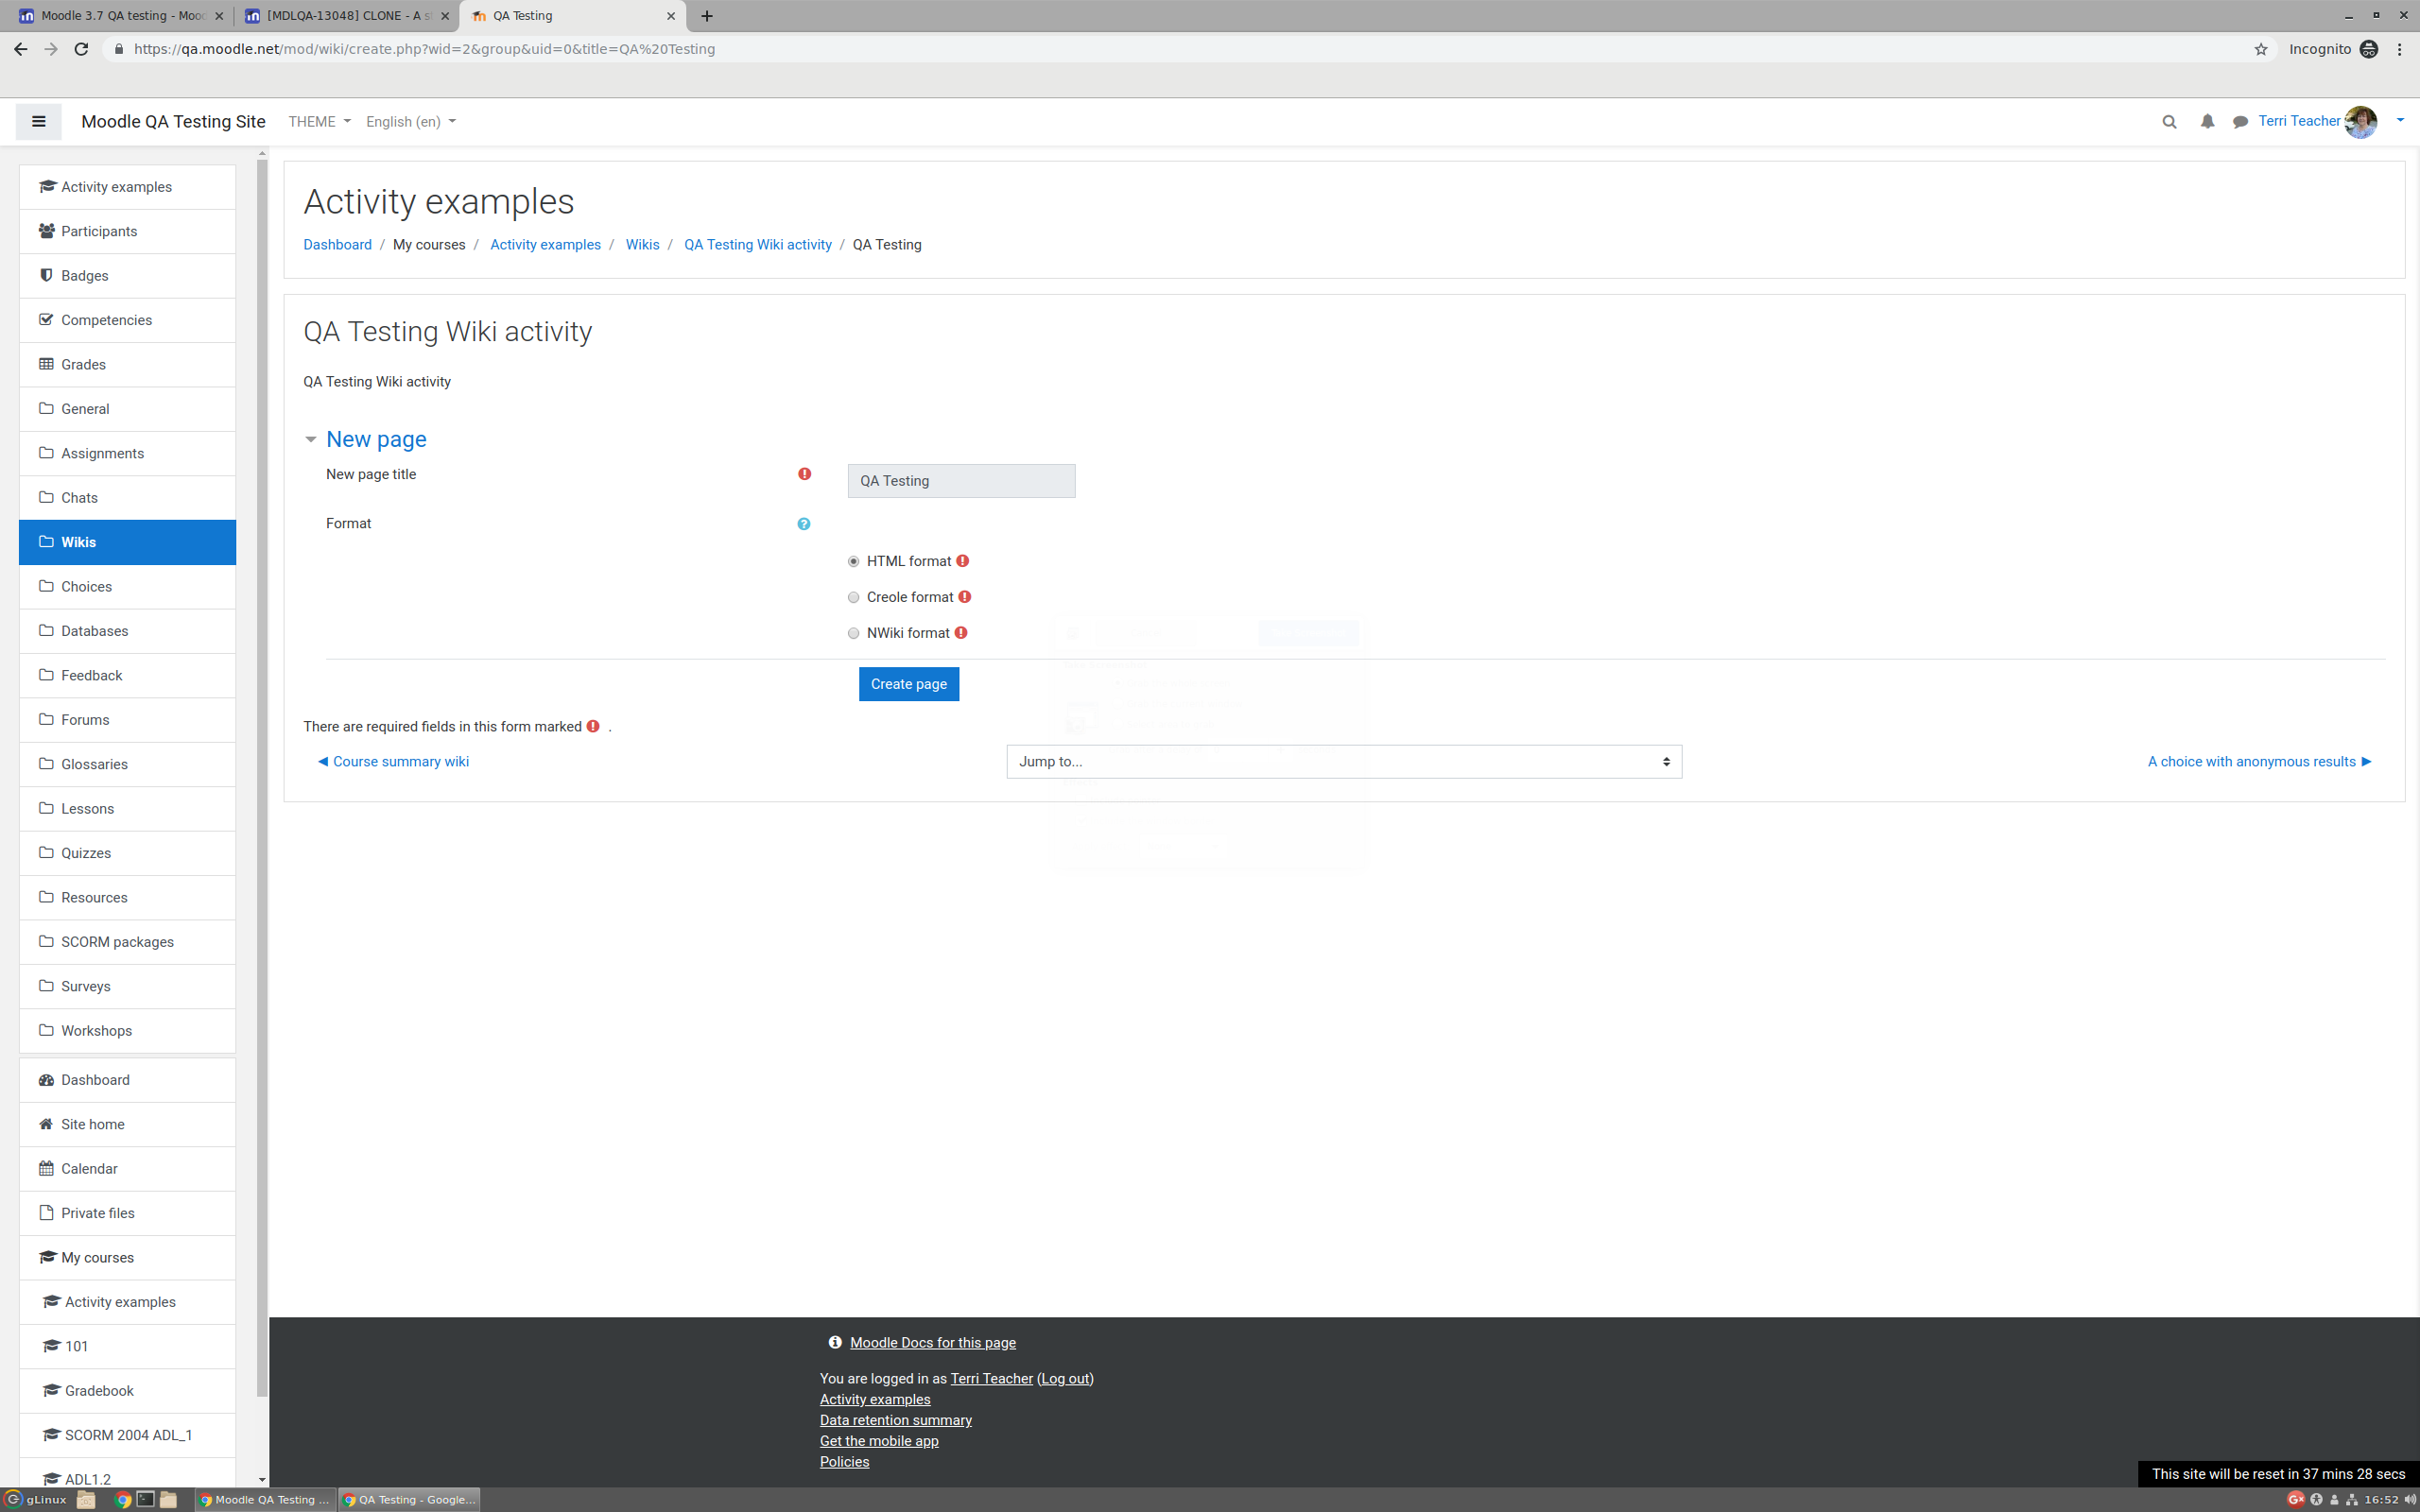Open Get the mobile app link

pos(879,1441)
